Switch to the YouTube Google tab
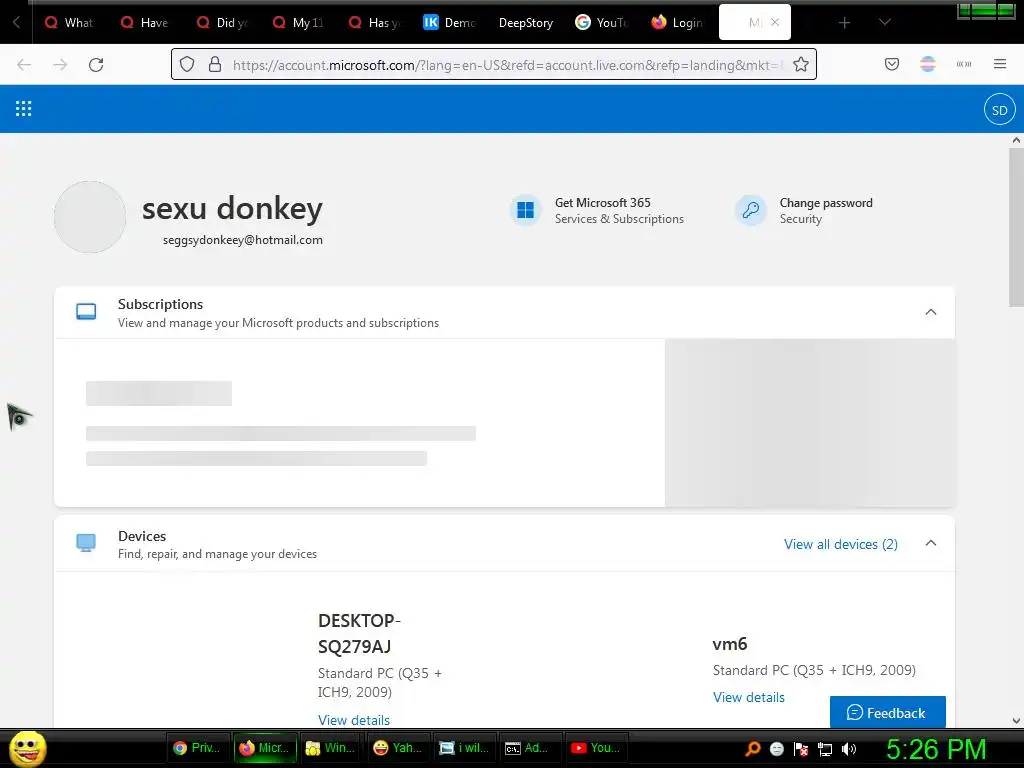 [601, 23]
